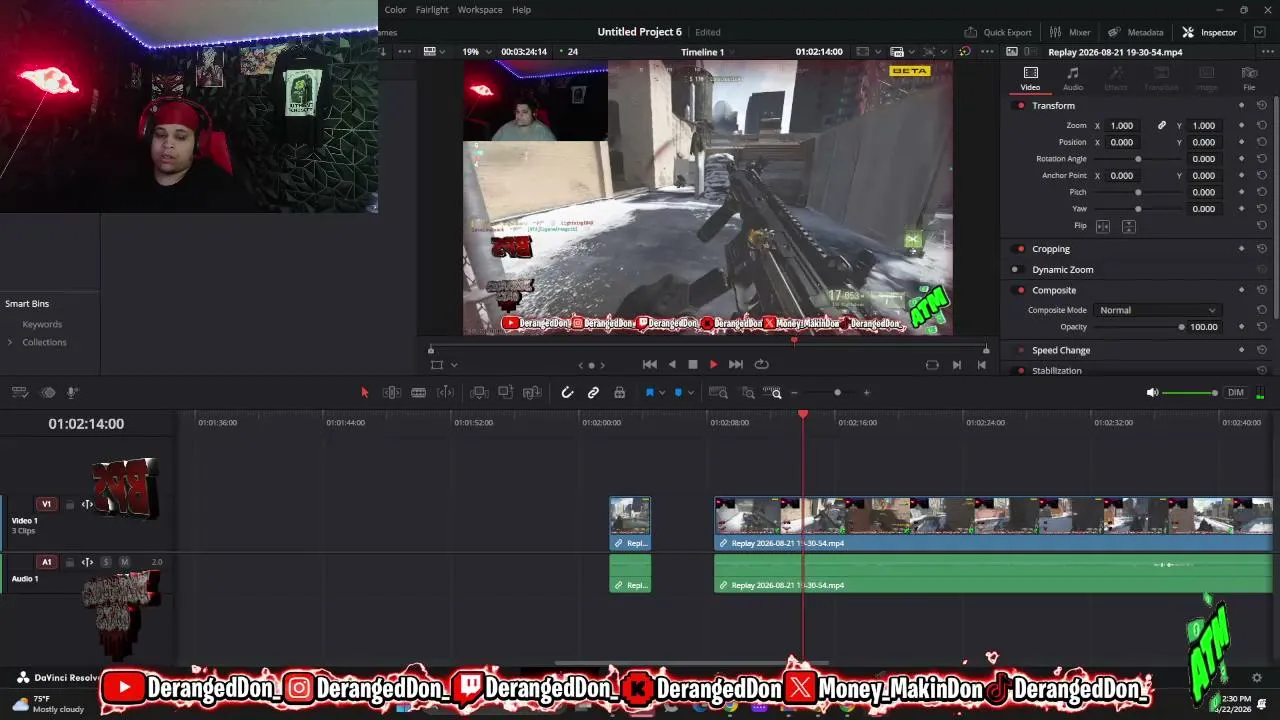
Task: Open viewer zoom 19% dropdown
Action: [476, 52]
